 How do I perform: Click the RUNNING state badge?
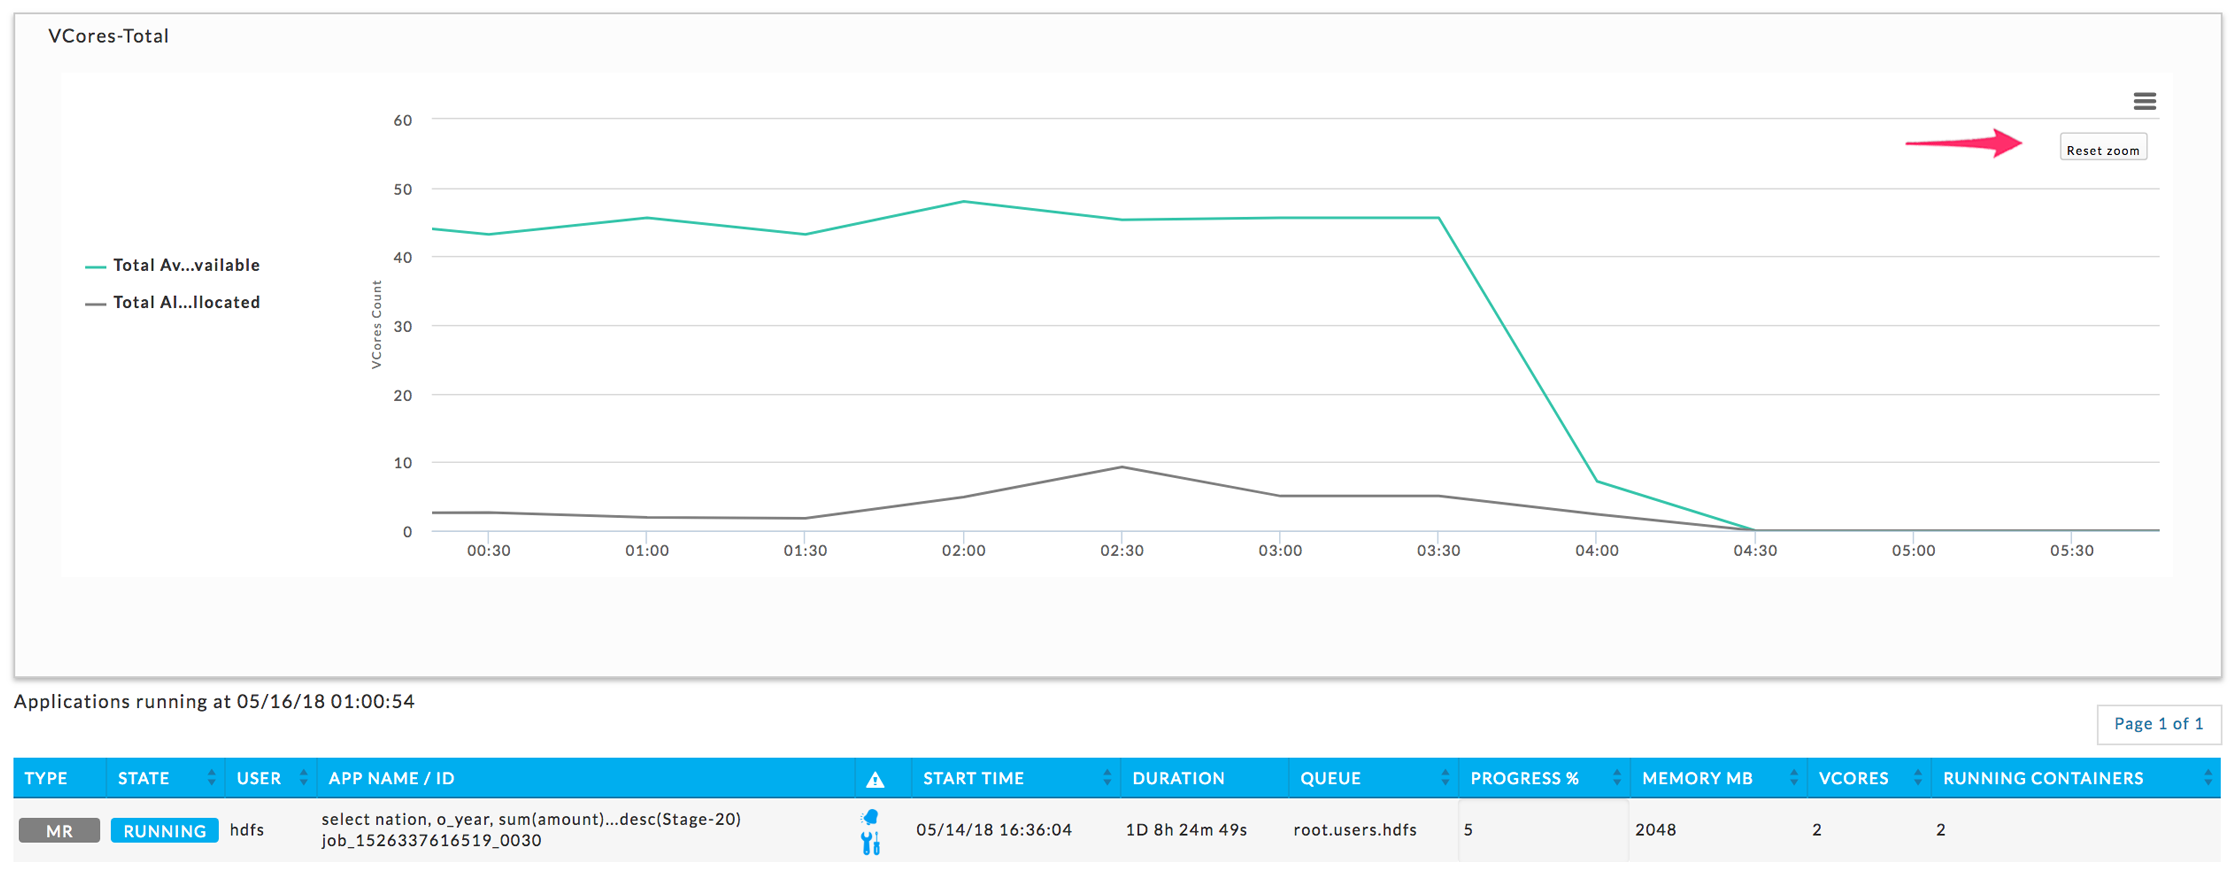[x=164, y=830]
